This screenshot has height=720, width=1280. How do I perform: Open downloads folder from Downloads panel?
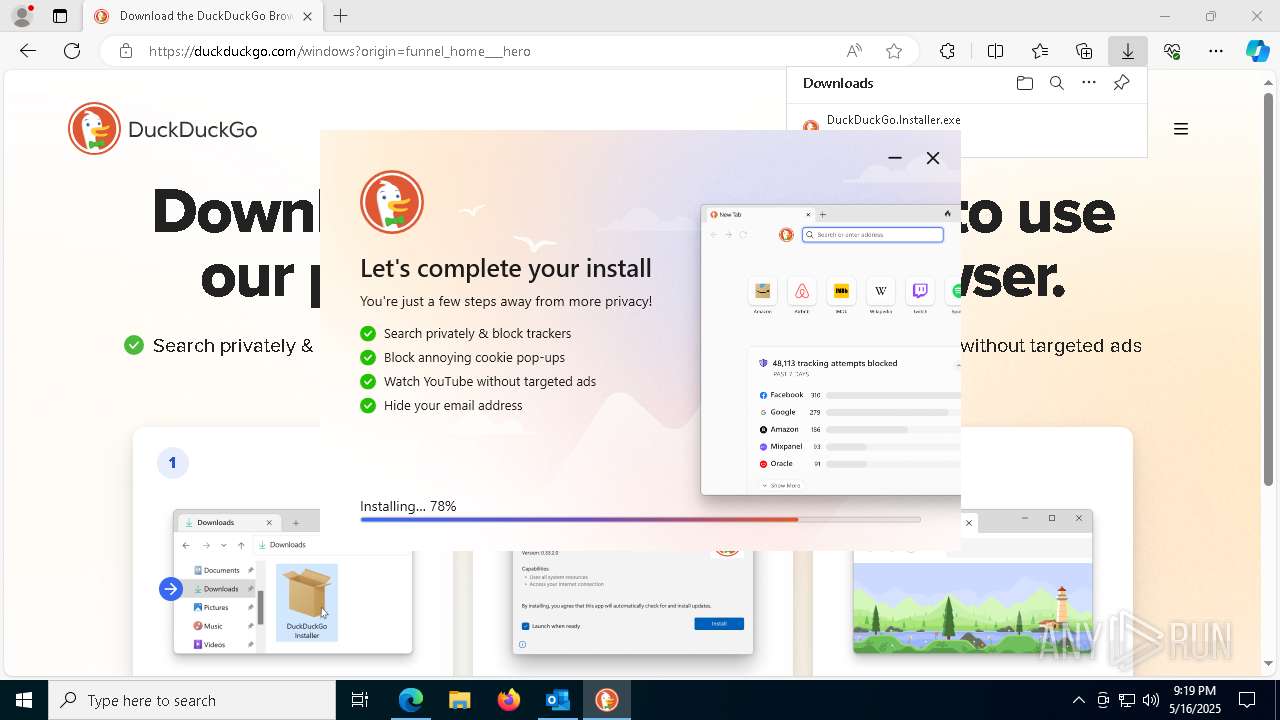(x=1025, y=83)
